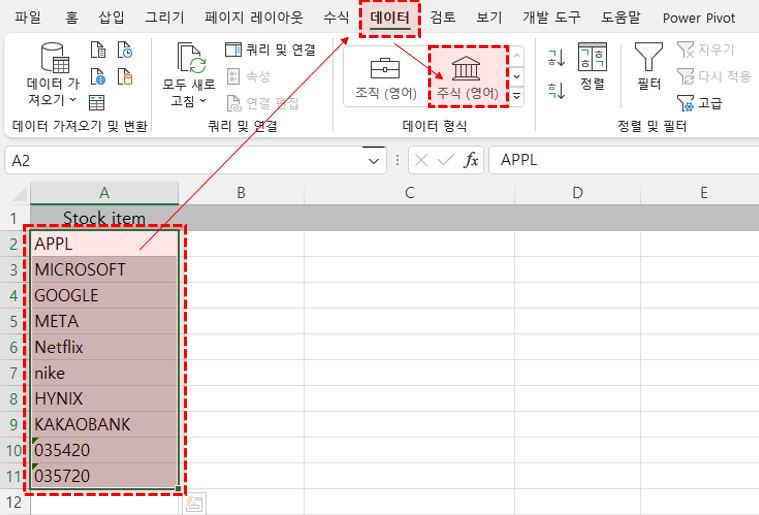Click the 속성 properties button
The width and height of the screenshot is (759, 515).
click(248, 76)
